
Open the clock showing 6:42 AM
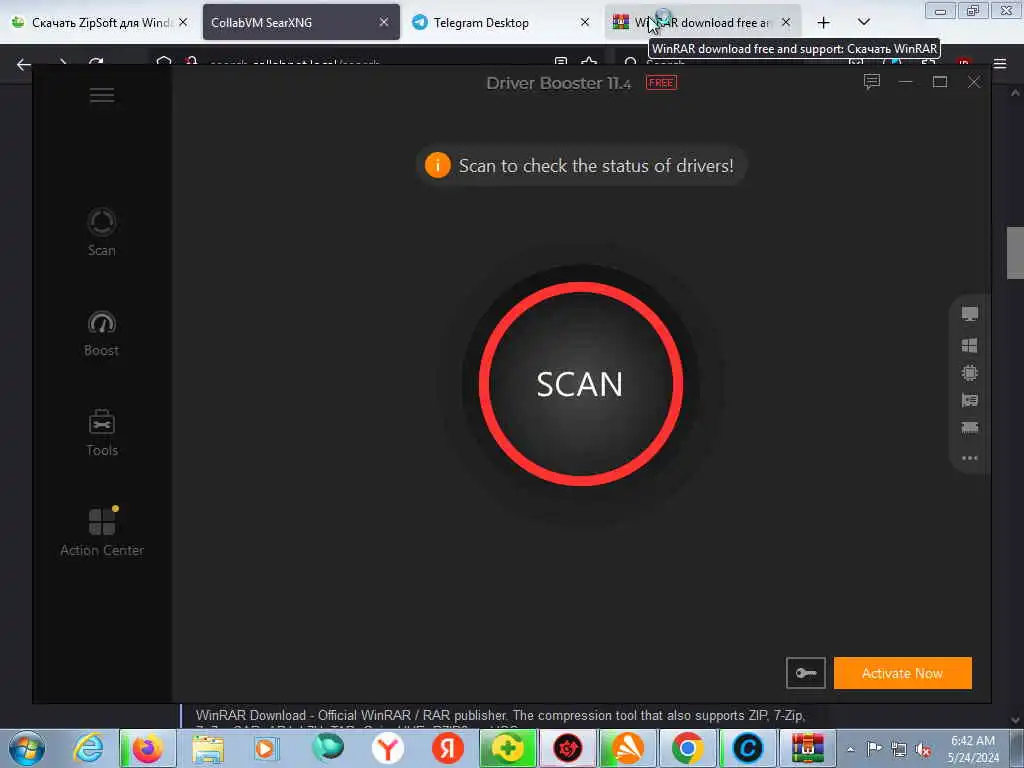(x=973, y=748)
